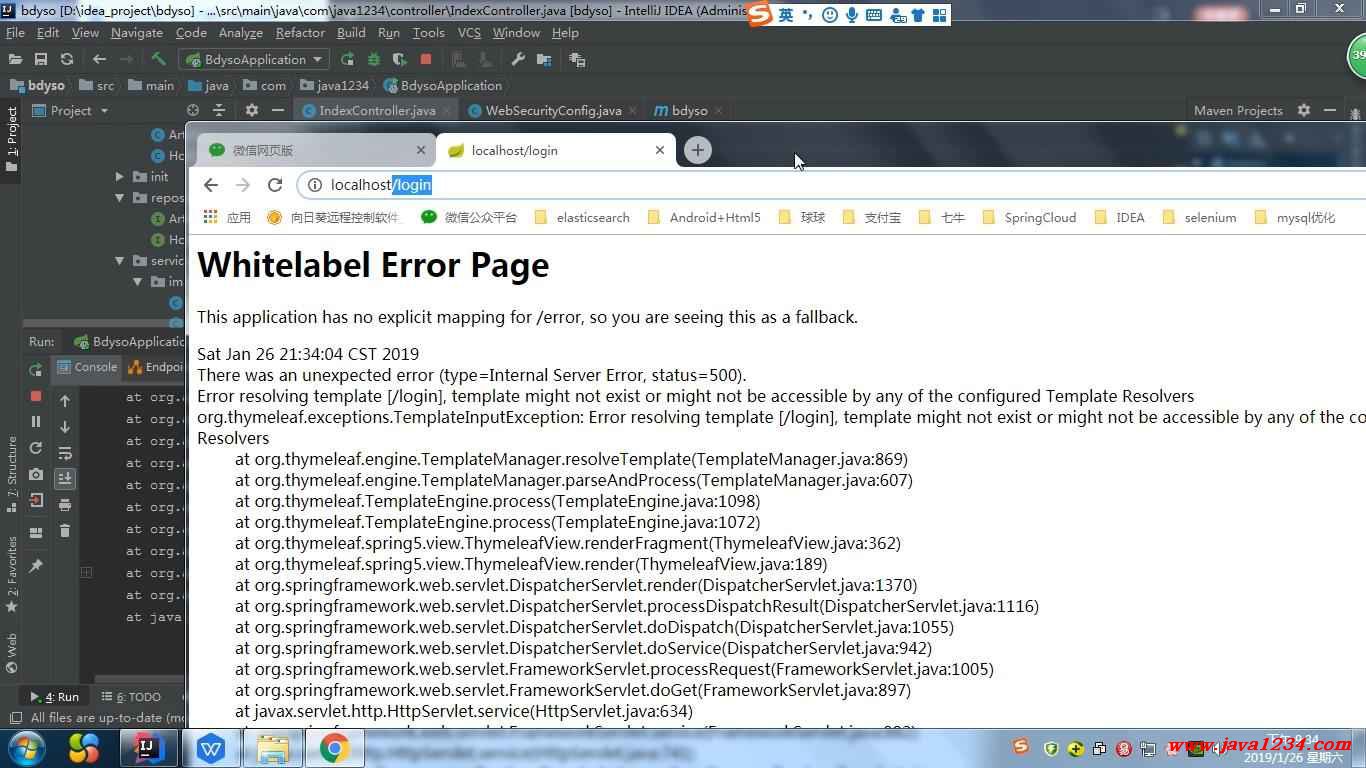Rerun BdysoApplication from main toolbar
The image size is (1366, 768).
tap(347, 60)
